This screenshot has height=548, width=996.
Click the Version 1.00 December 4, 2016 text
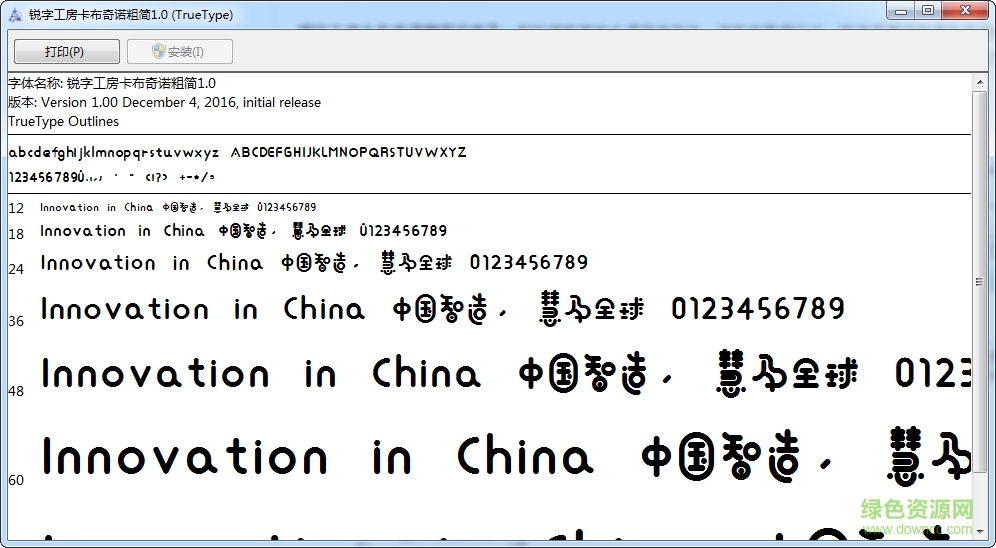(x=181, y=102)
